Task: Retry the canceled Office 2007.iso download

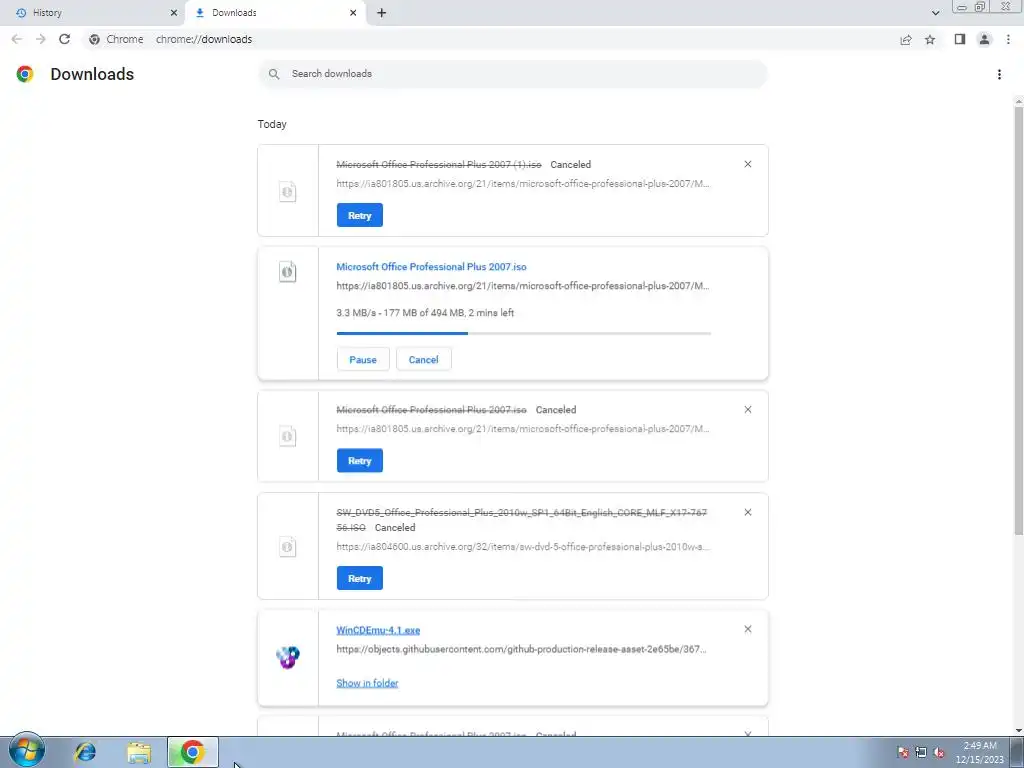Action: [x=360, y=461]
